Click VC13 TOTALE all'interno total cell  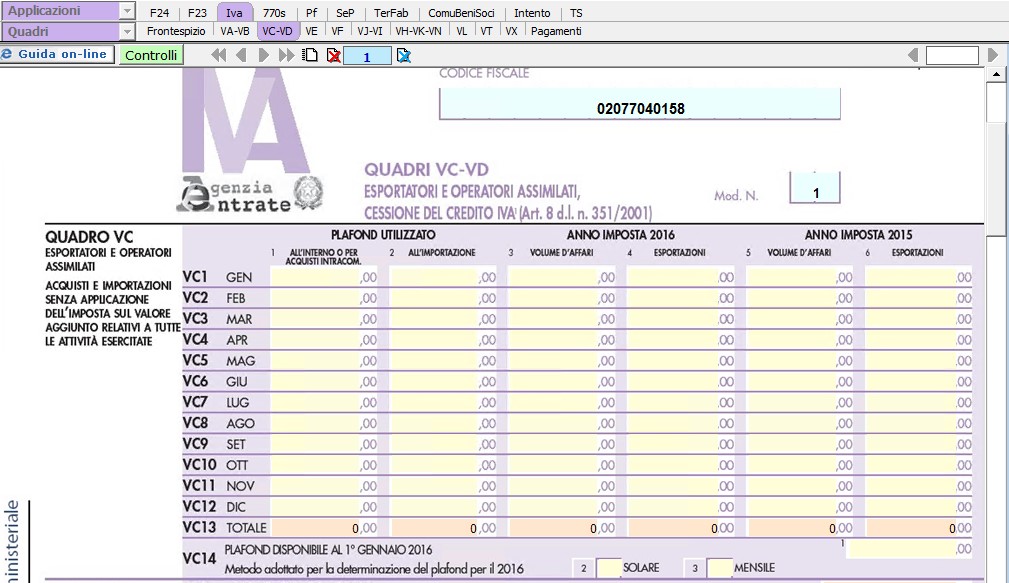324,528
